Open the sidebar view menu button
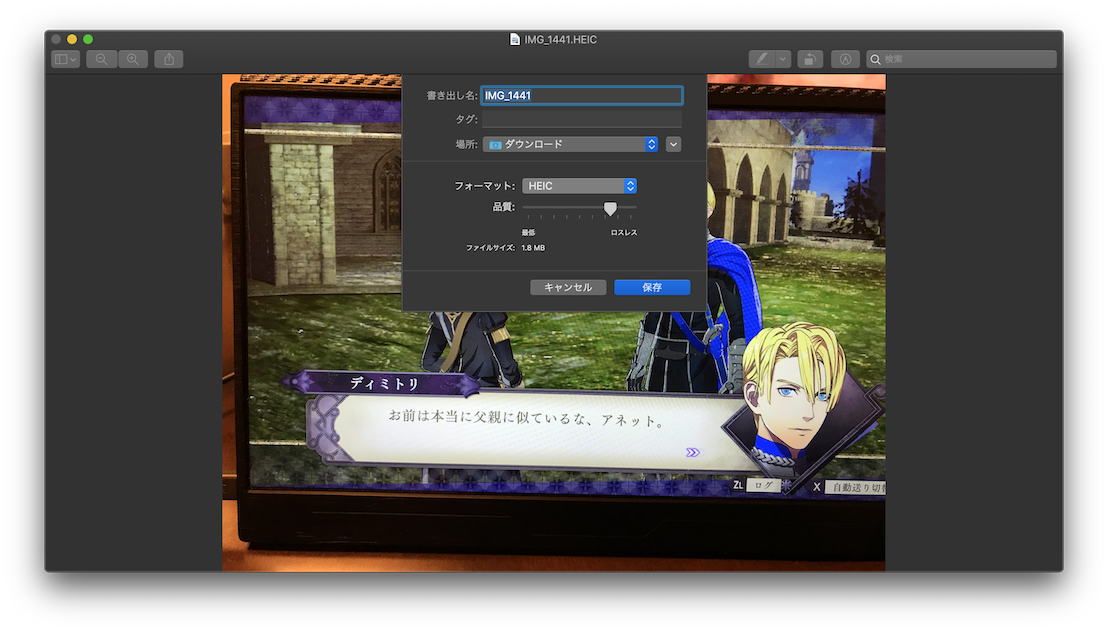Image resolution: width=1108 pixels, height=631 pixels. click(x=66, y=59)
